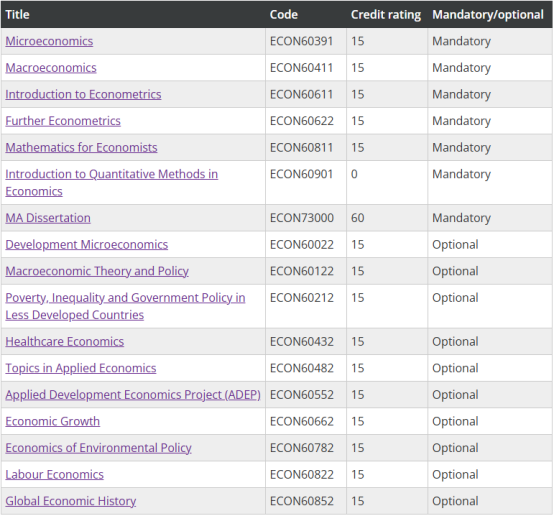The image size is (554, 516).
Task: Click Introduction to Econometrics link
Action: click(x=83, y=94)
